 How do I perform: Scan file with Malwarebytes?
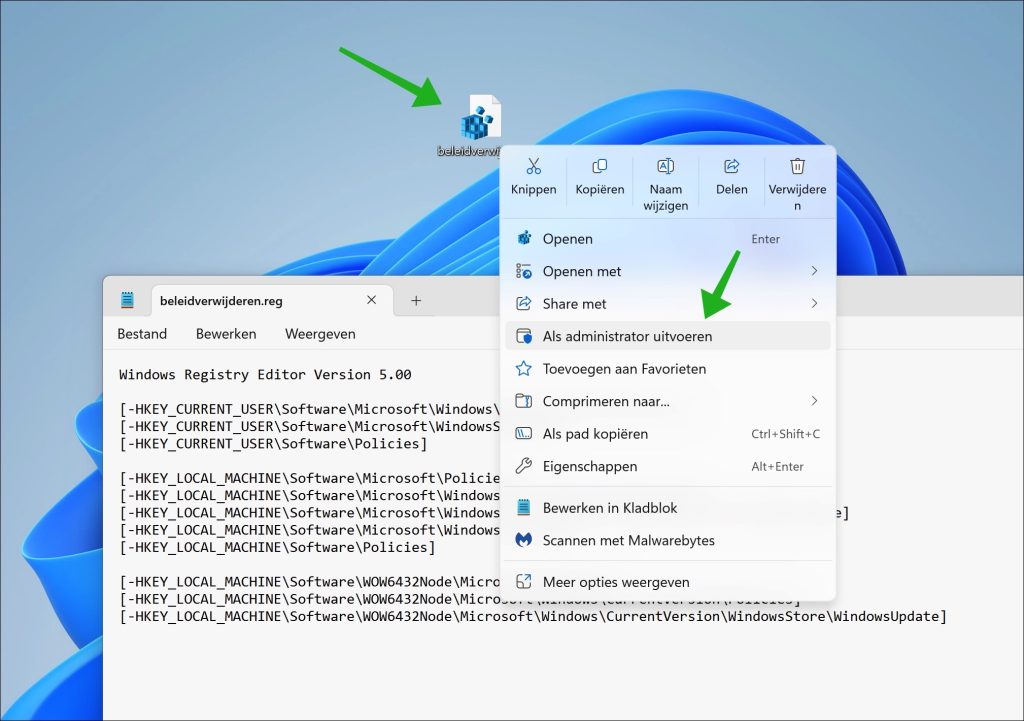point(628,540)
